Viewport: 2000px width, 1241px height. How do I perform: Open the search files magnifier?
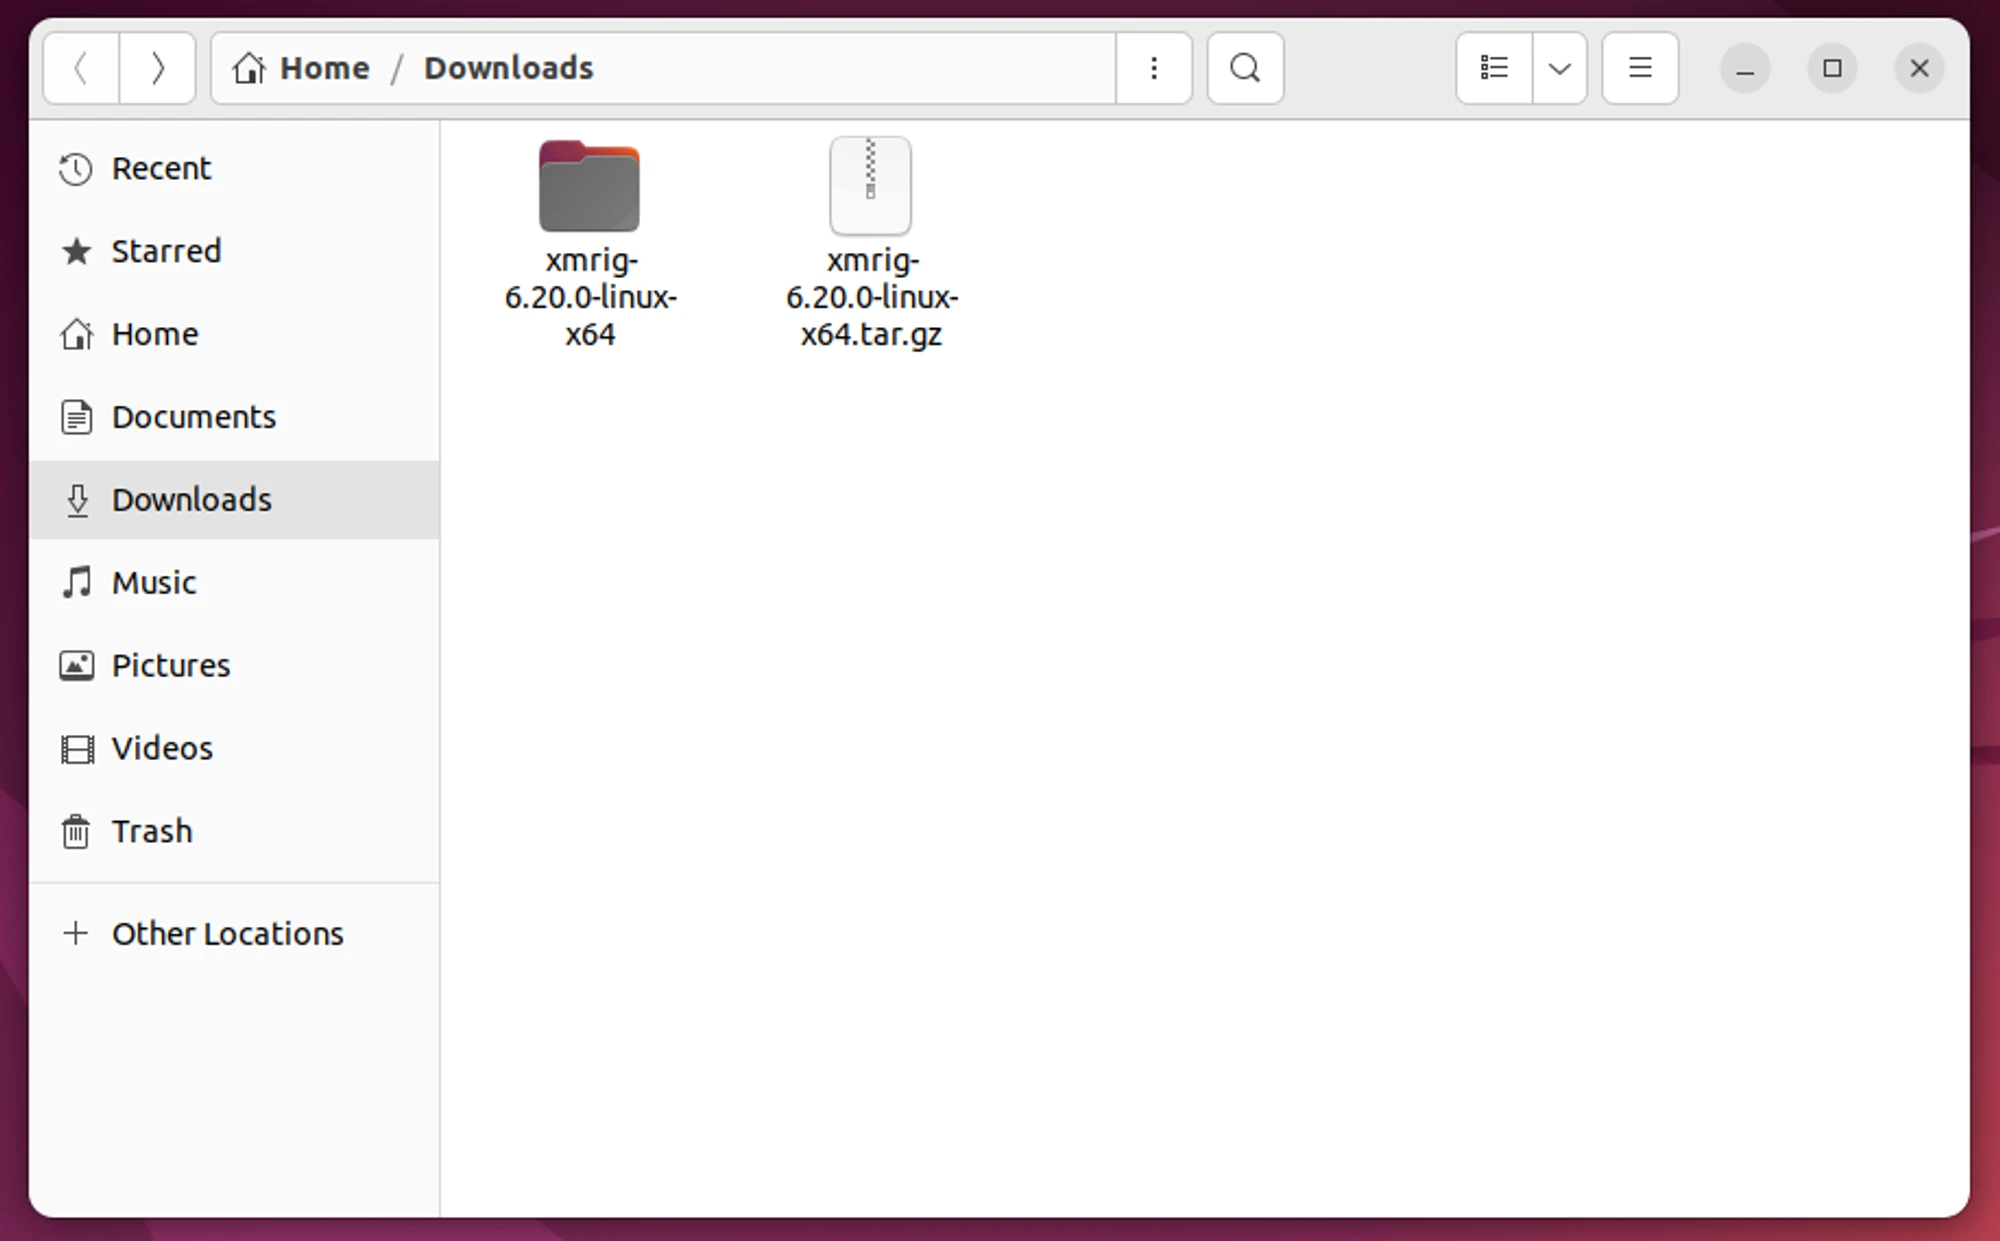point(1244,68)
